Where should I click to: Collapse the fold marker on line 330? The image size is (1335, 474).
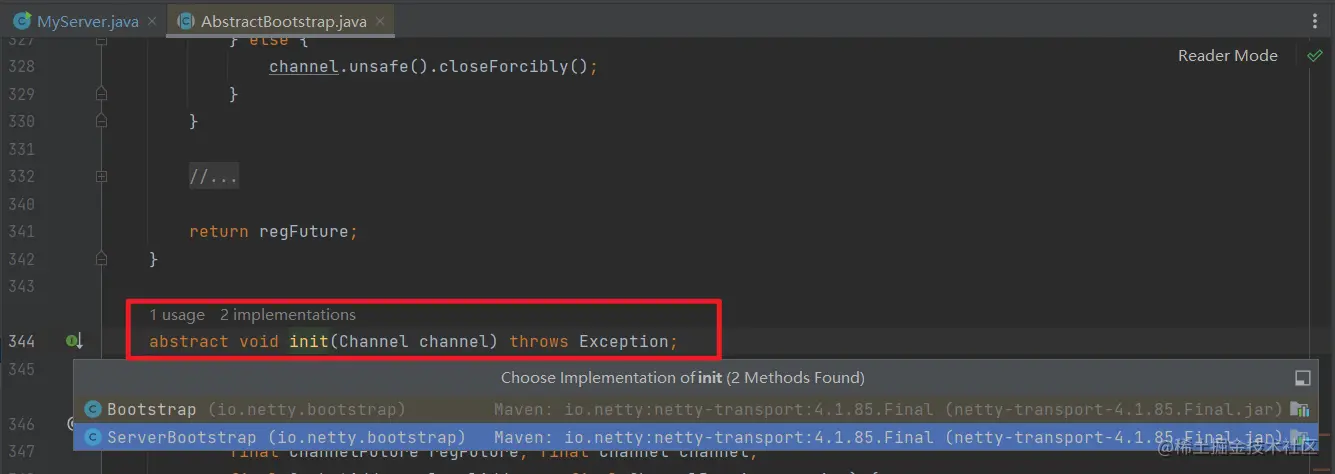click(x=101, y=121)
